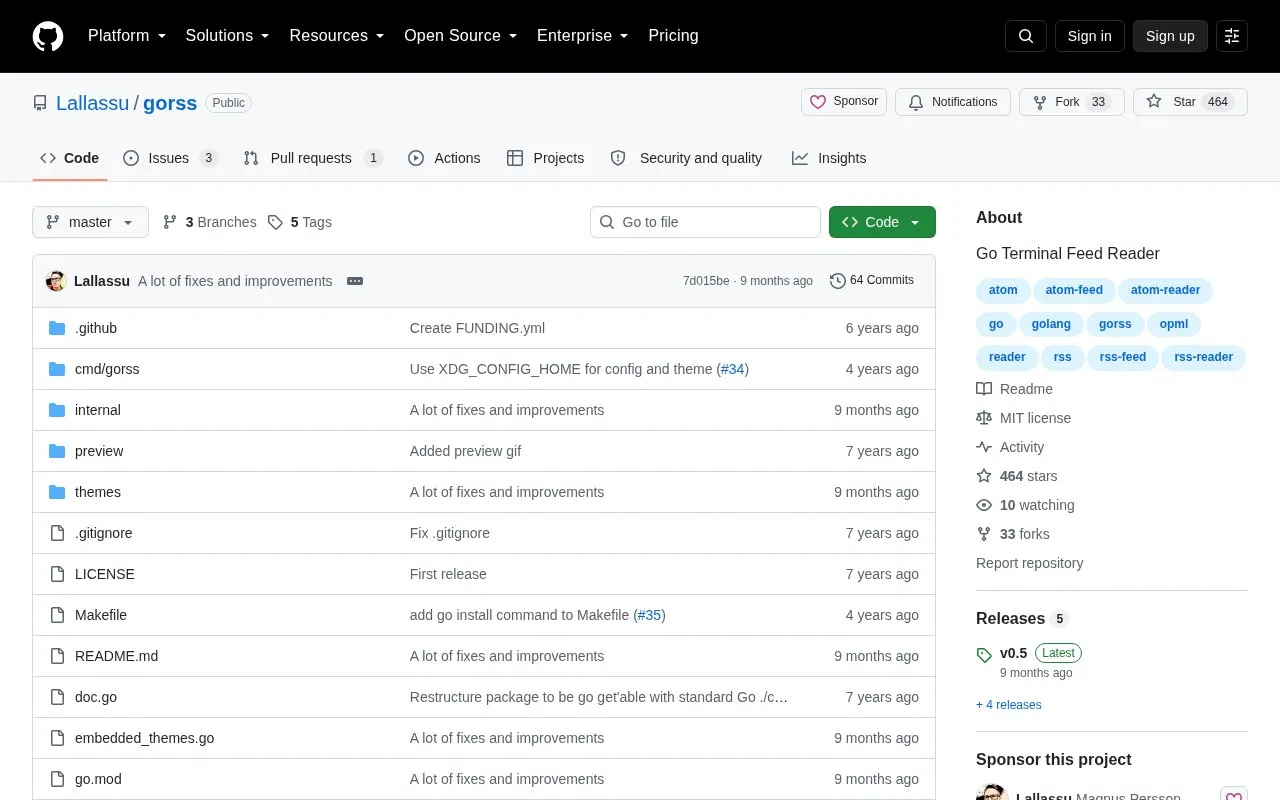Open the Readme link in About
Screen dimensions: 1280x800
point(1014,389)
